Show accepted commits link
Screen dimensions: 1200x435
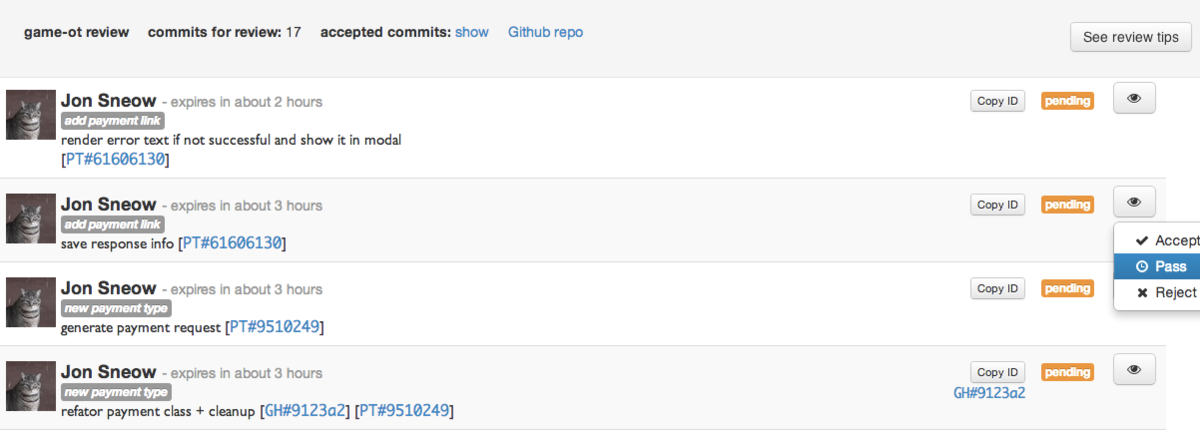[472, 32]
